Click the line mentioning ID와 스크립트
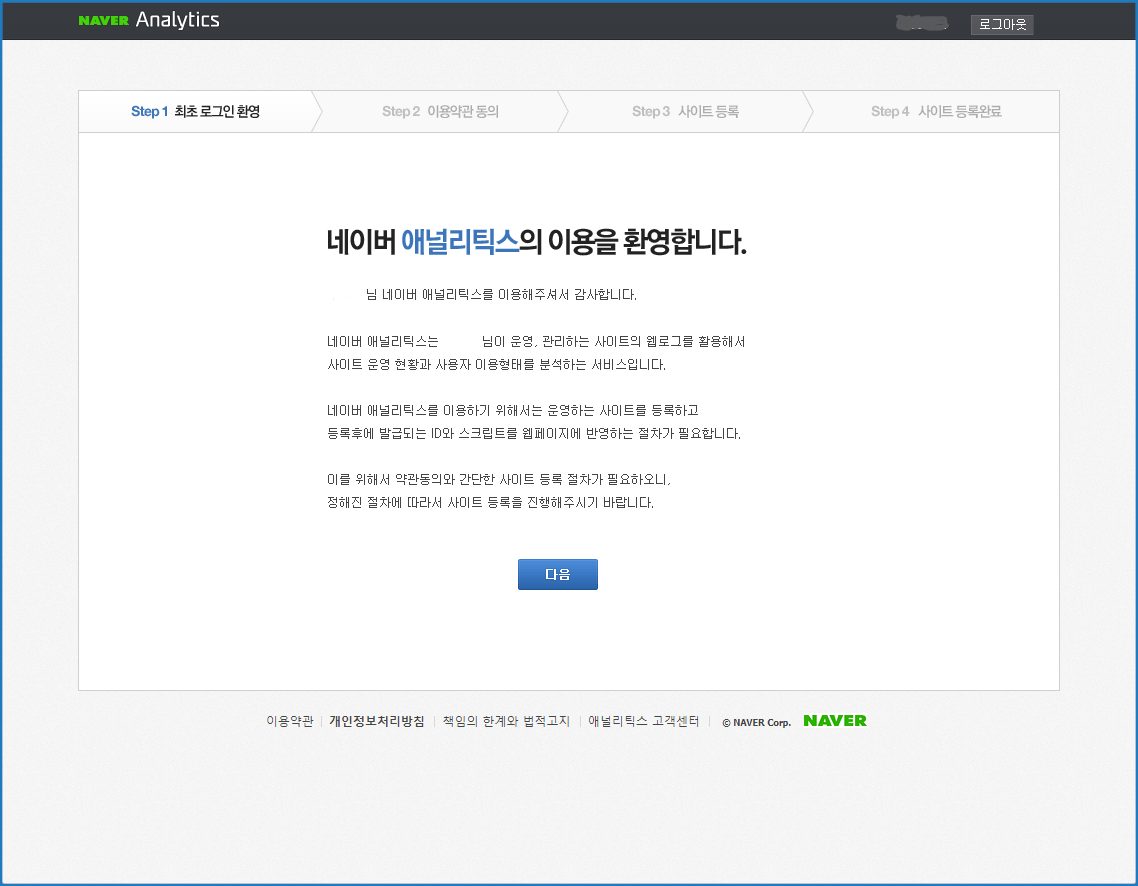The height and width of the screenshot is (886, 1138). [533, 434]
